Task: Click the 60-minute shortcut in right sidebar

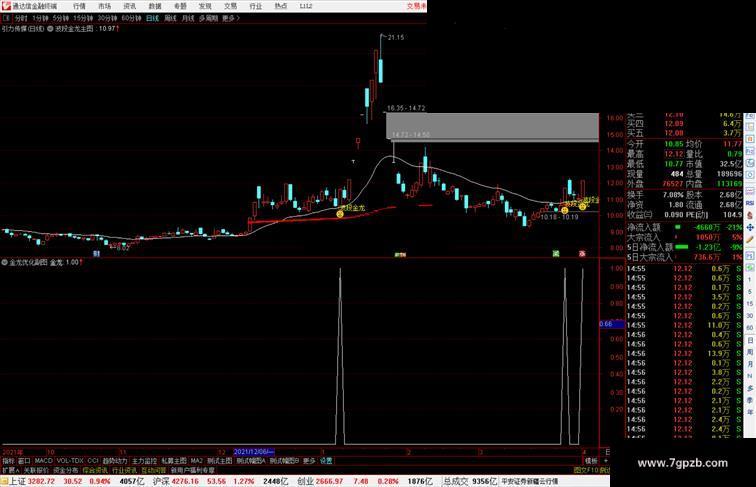Action: [x=750, y=328]
